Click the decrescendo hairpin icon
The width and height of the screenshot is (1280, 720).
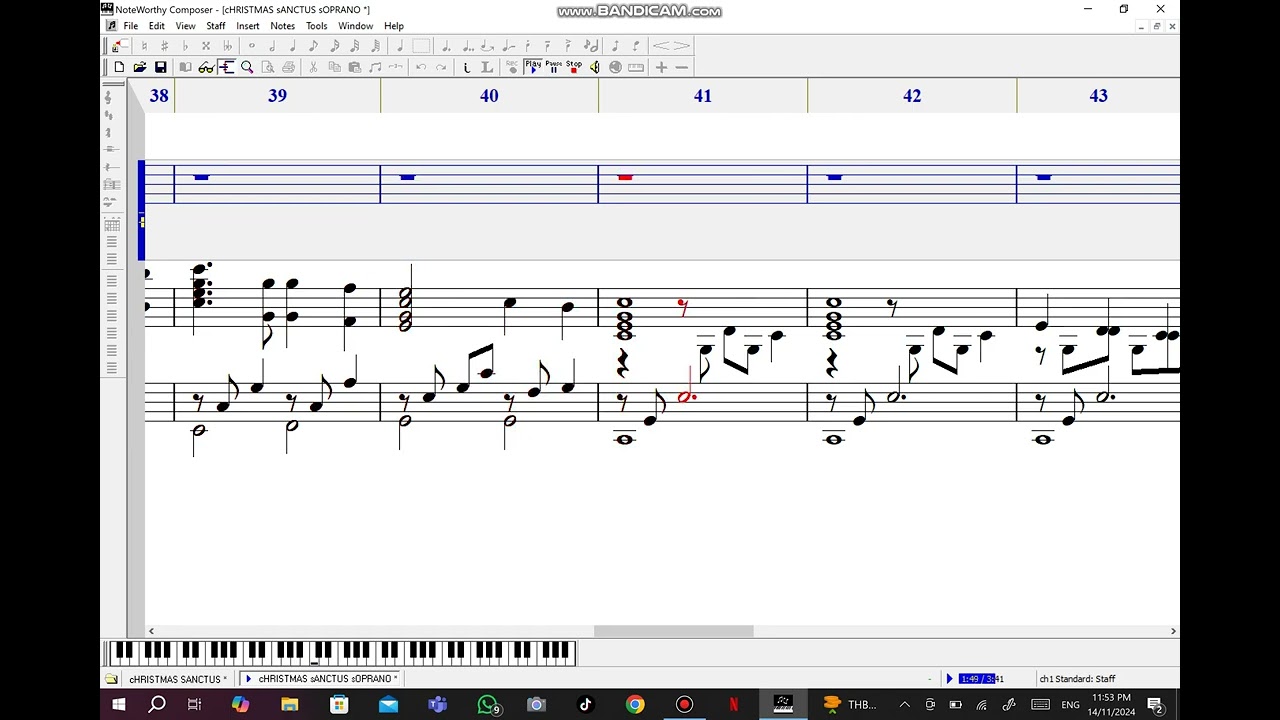pos(681,46)
